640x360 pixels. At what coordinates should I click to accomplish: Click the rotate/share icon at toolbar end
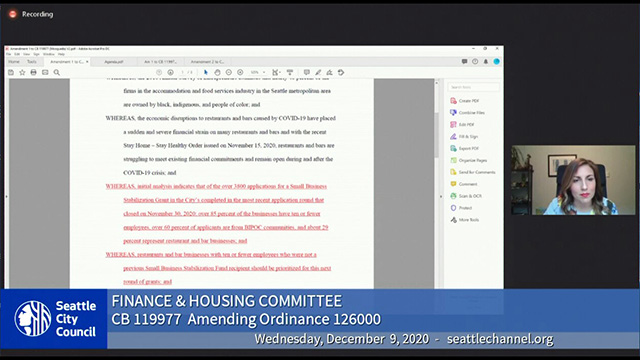coord(341,72)
